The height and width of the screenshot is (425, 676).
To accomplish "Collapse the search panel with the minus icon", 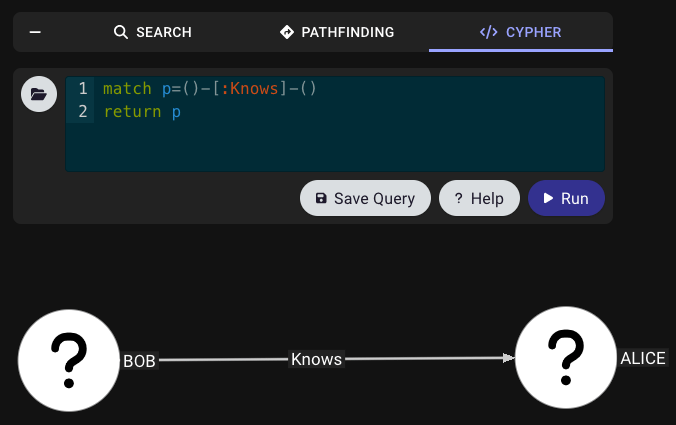I will (35, 32).
